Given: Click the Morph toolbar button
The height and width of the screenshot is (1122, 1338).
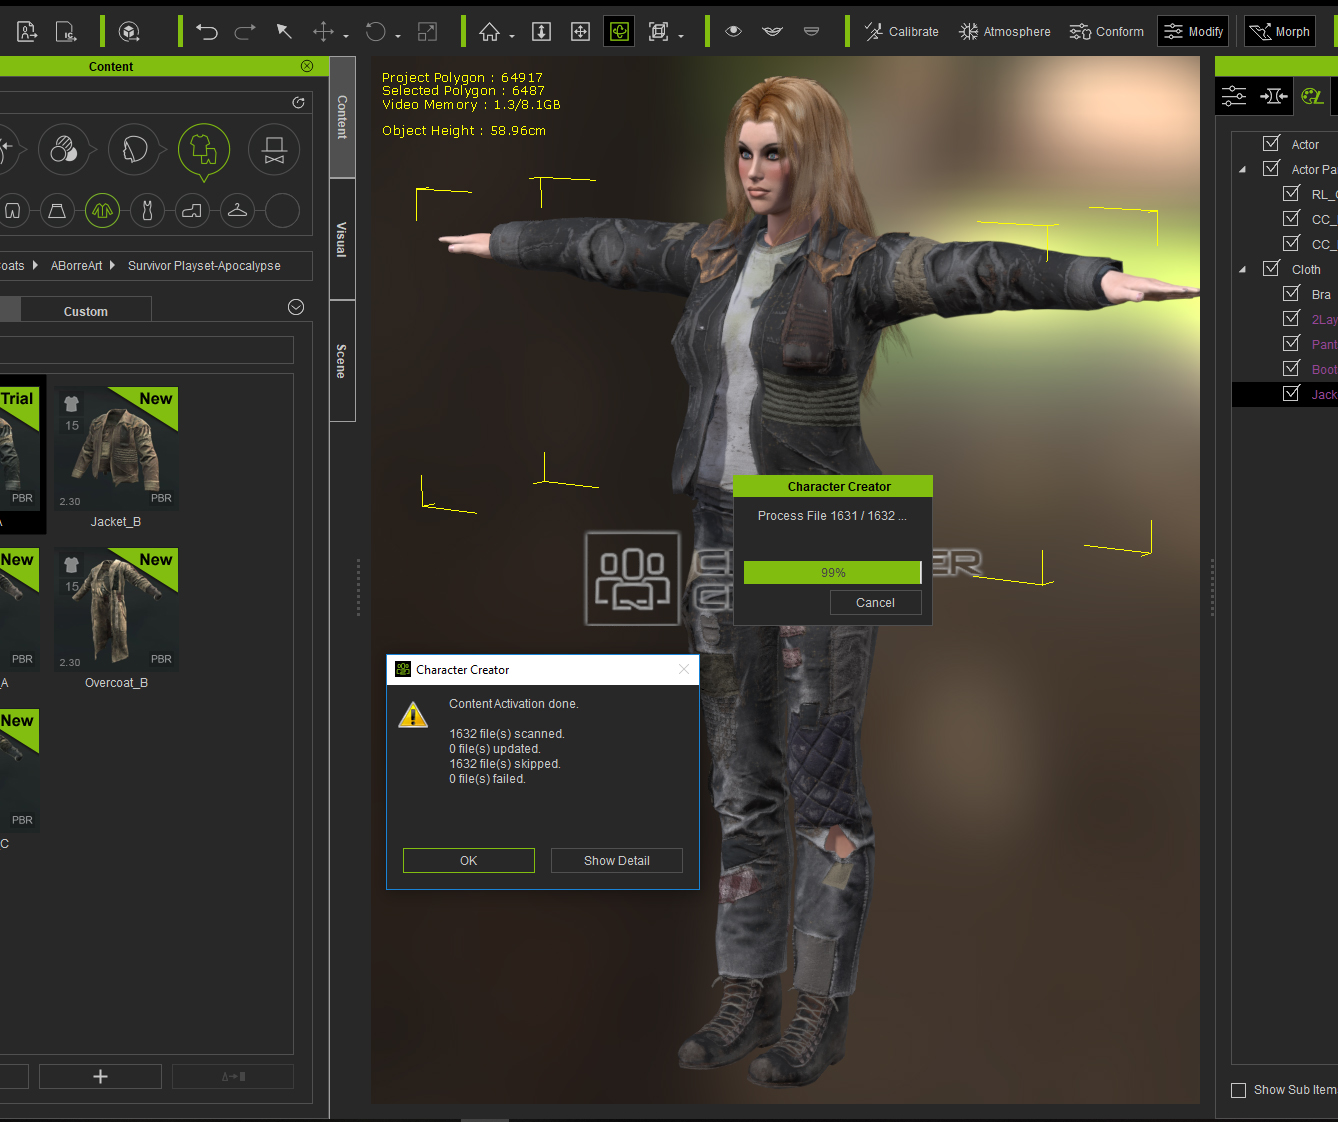Looking at the screenshot, I should pos(1279,32).
